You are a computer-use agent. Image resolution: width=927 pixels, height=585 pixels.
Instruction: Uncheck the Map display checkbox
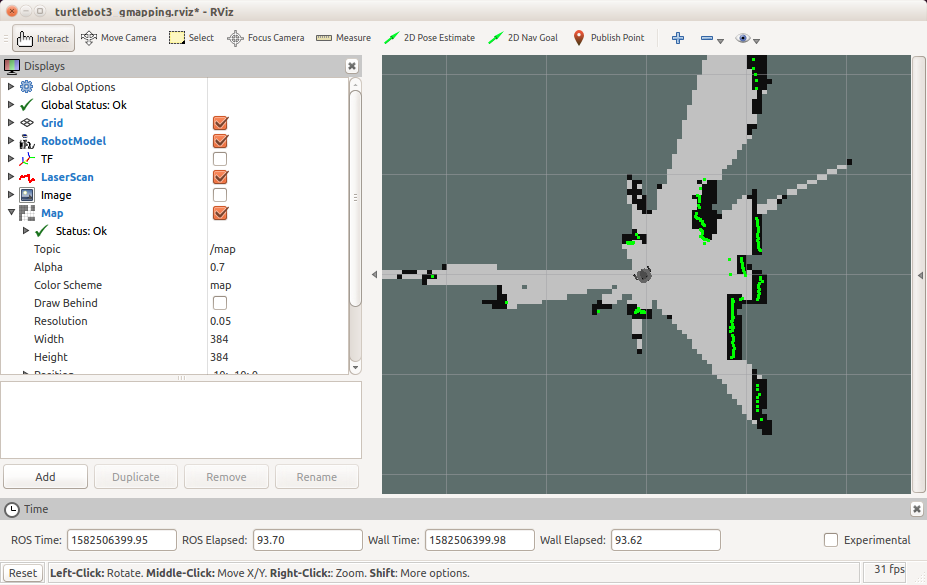220,213
